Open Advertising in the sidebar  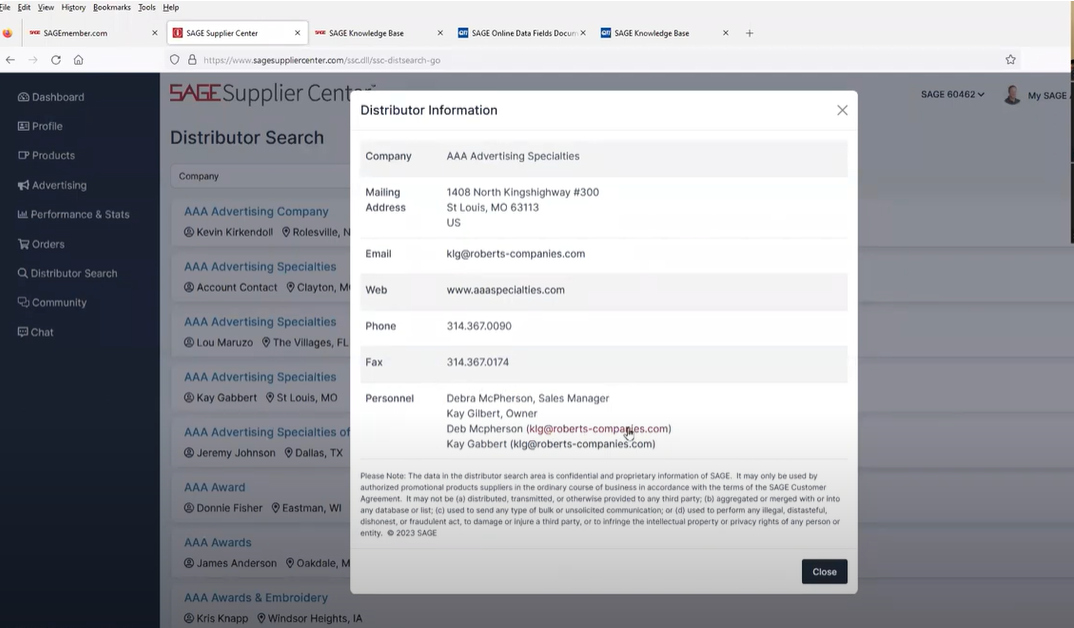point(52,185)
